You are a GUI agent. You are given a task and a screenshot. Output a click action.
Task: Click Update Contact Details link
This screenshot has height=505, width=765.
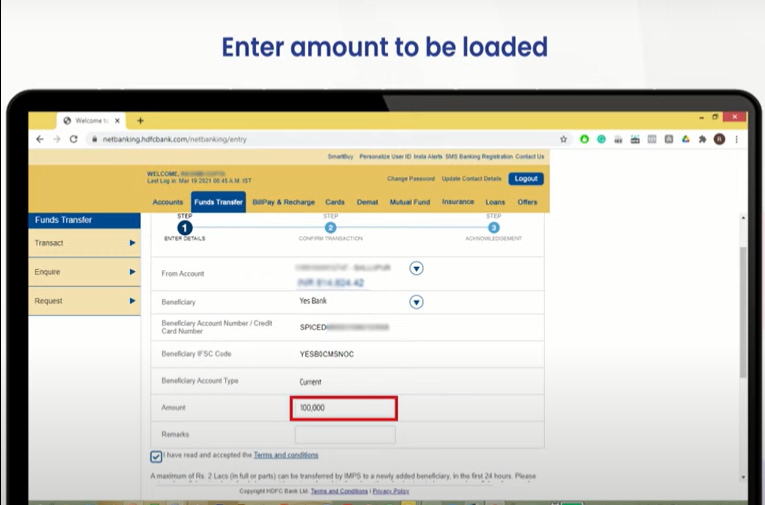coord(471,179)
